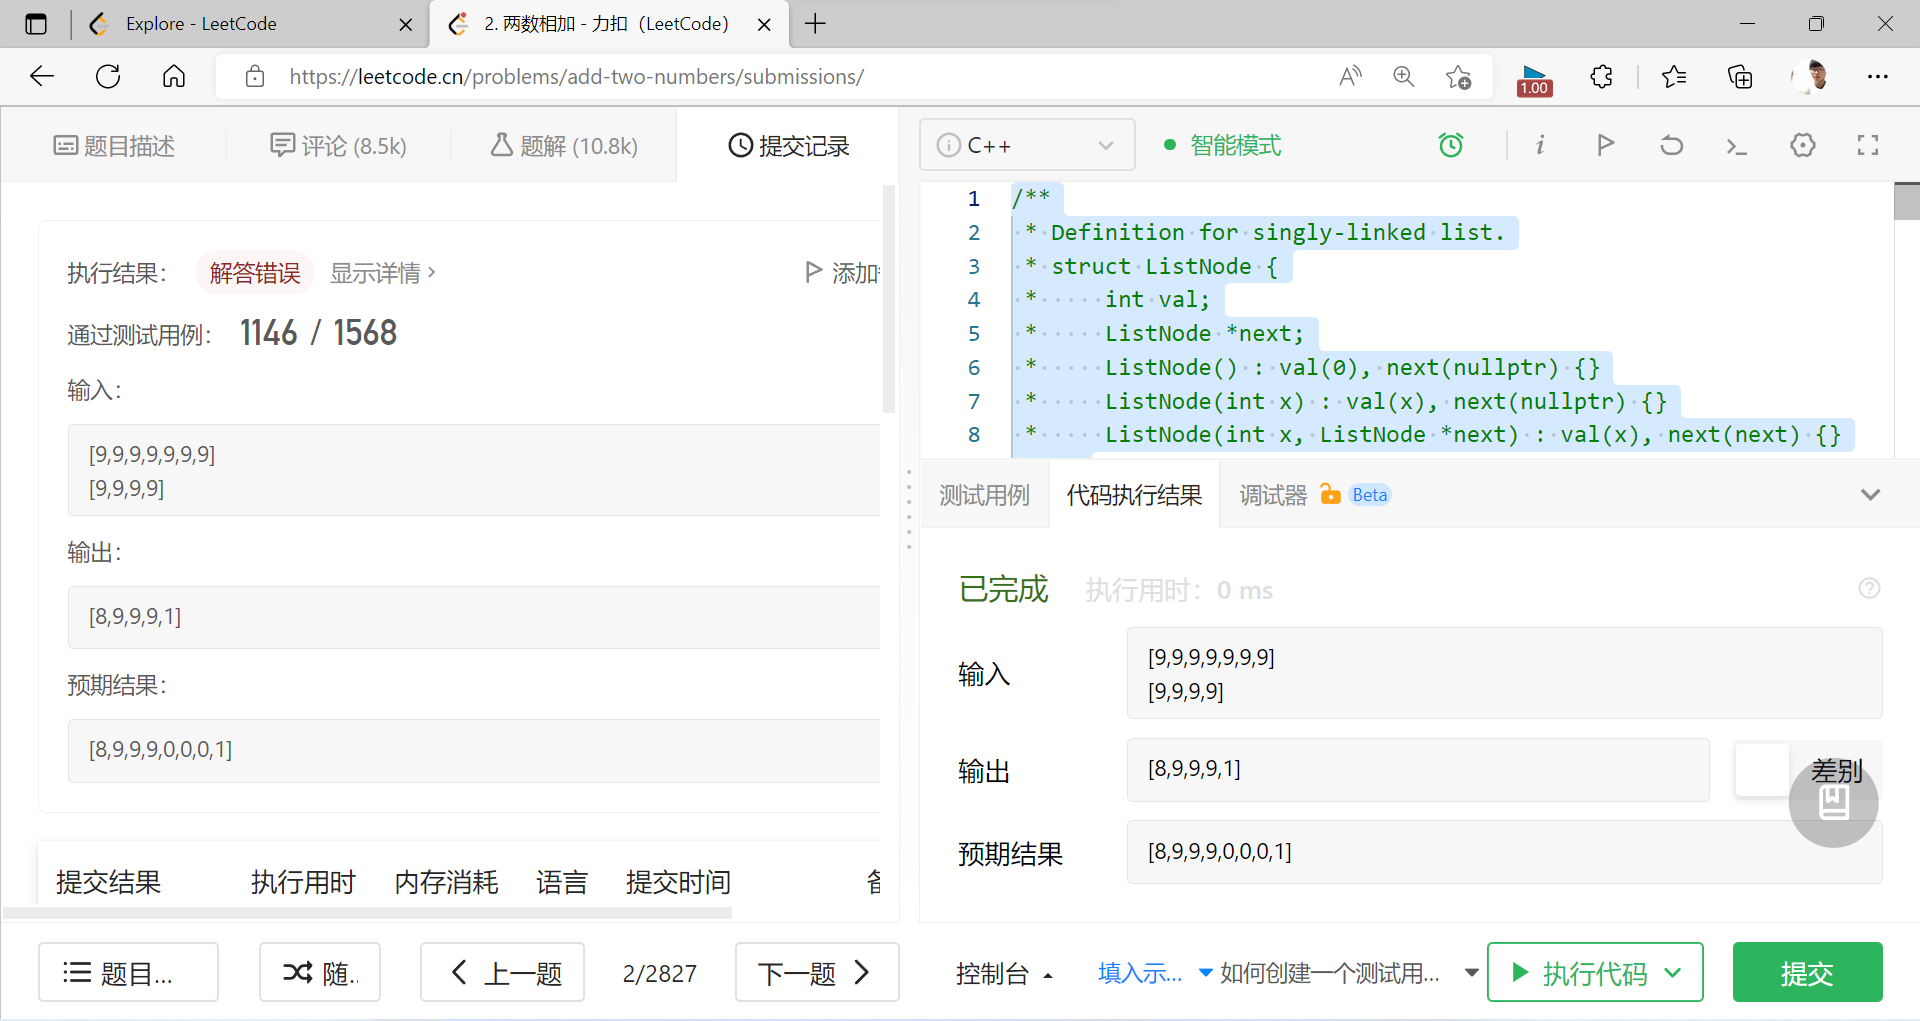Click the address bar URL
The height and width of the screenshot is (1021, 1920).
(x=576, y=76)
